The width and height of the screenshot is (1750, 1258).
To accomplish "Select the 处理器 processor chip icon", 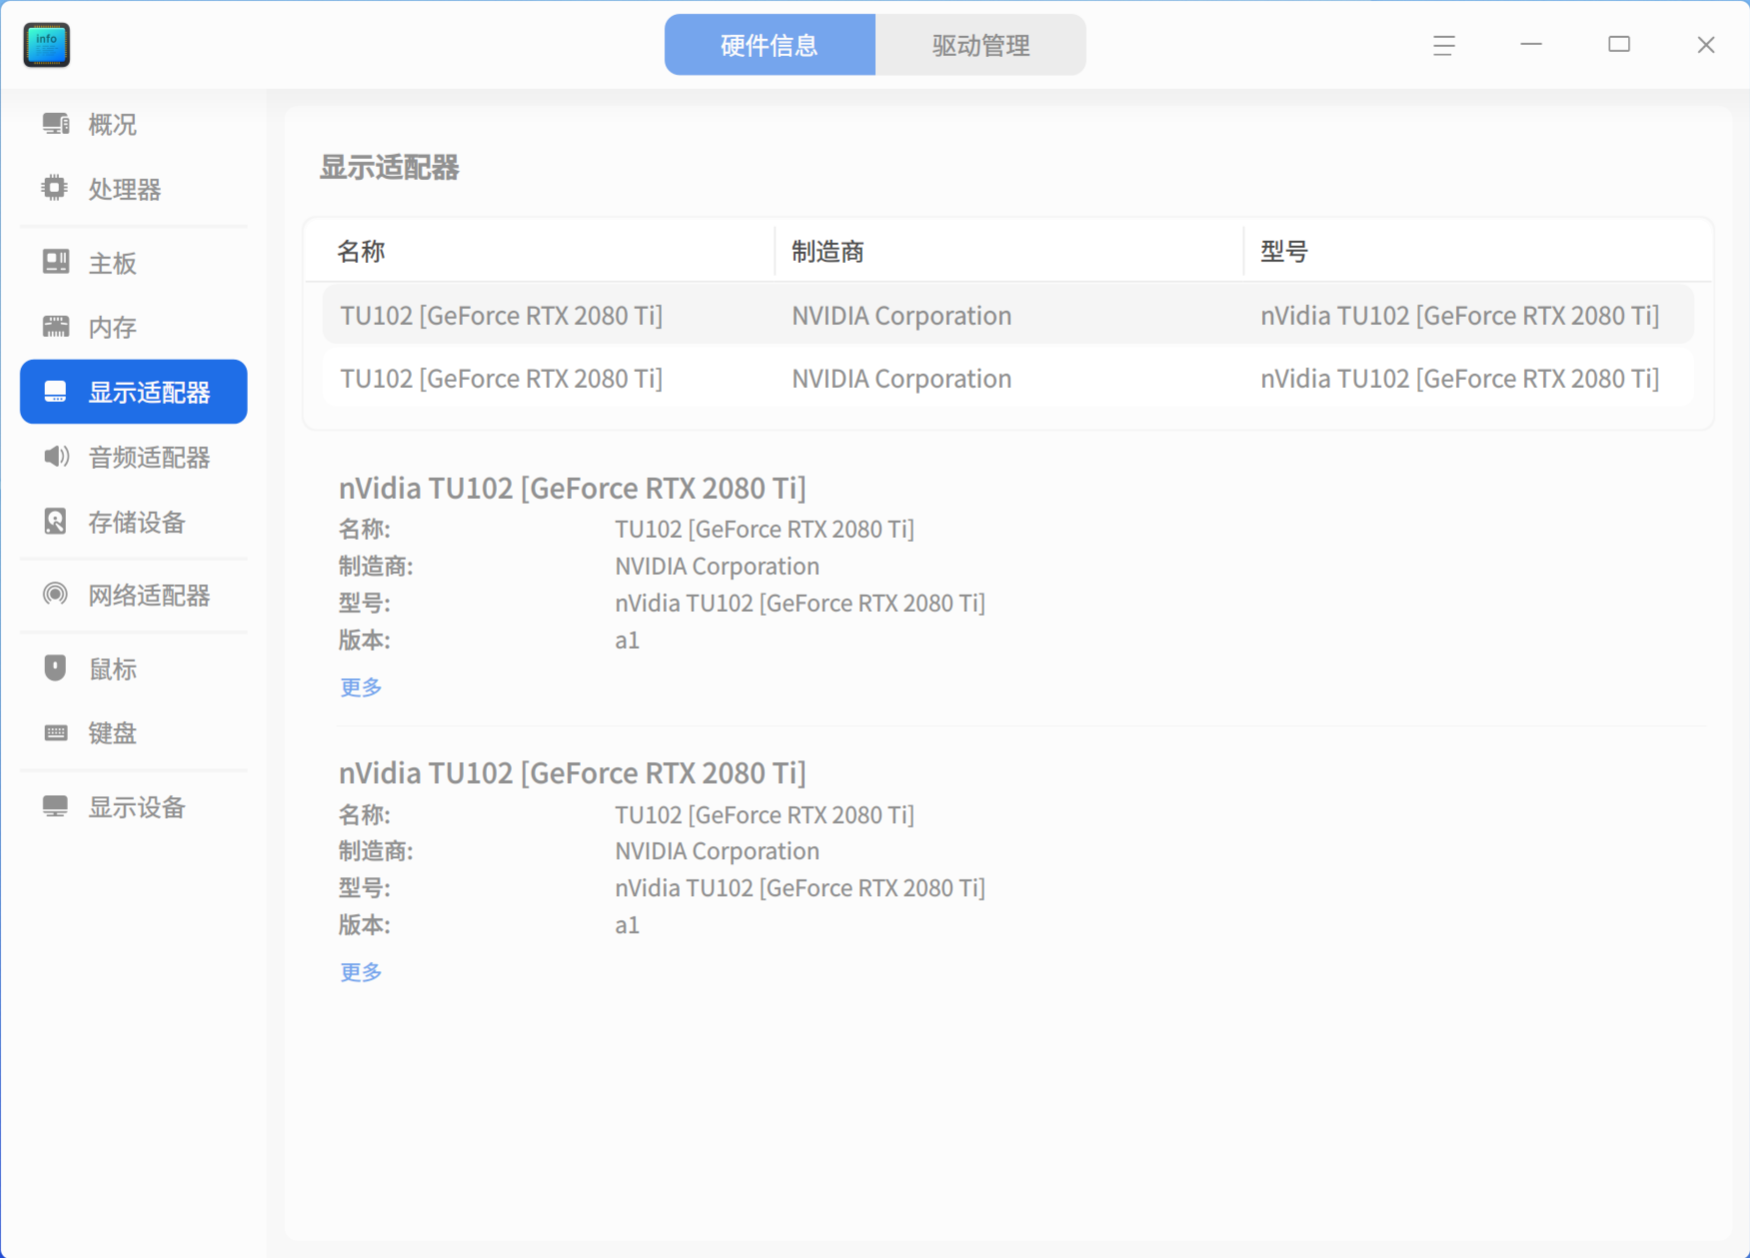I will tap(55, 188).
